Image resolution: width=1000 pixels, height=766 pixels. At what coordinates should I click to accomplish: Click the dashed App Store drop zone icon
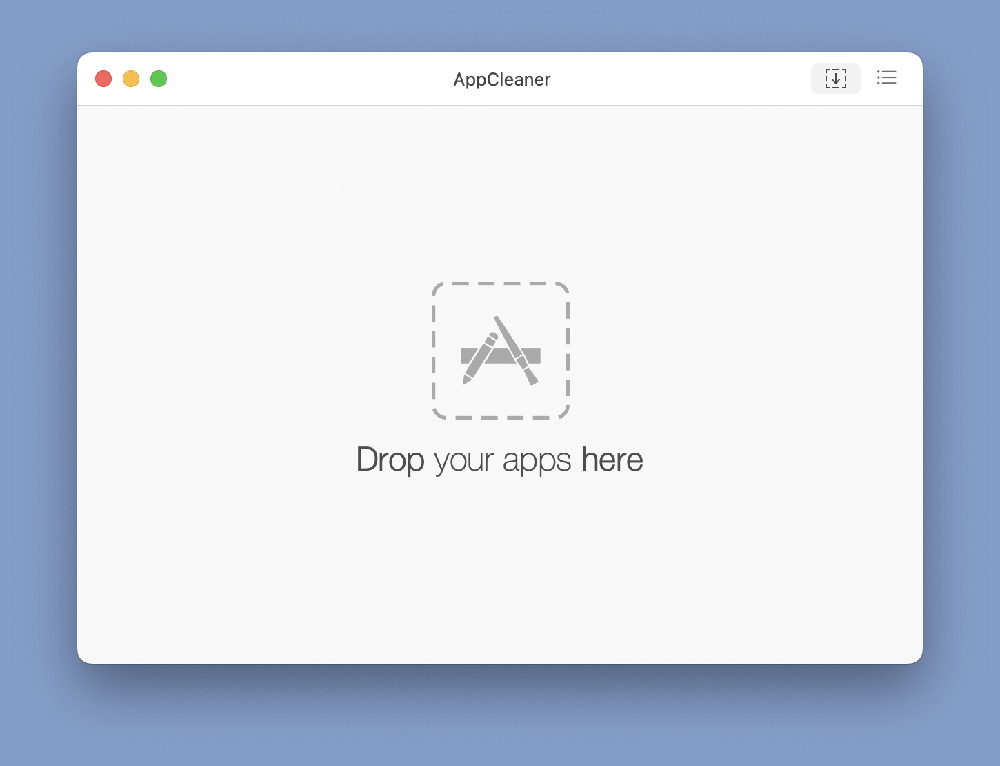coord(501,351)
